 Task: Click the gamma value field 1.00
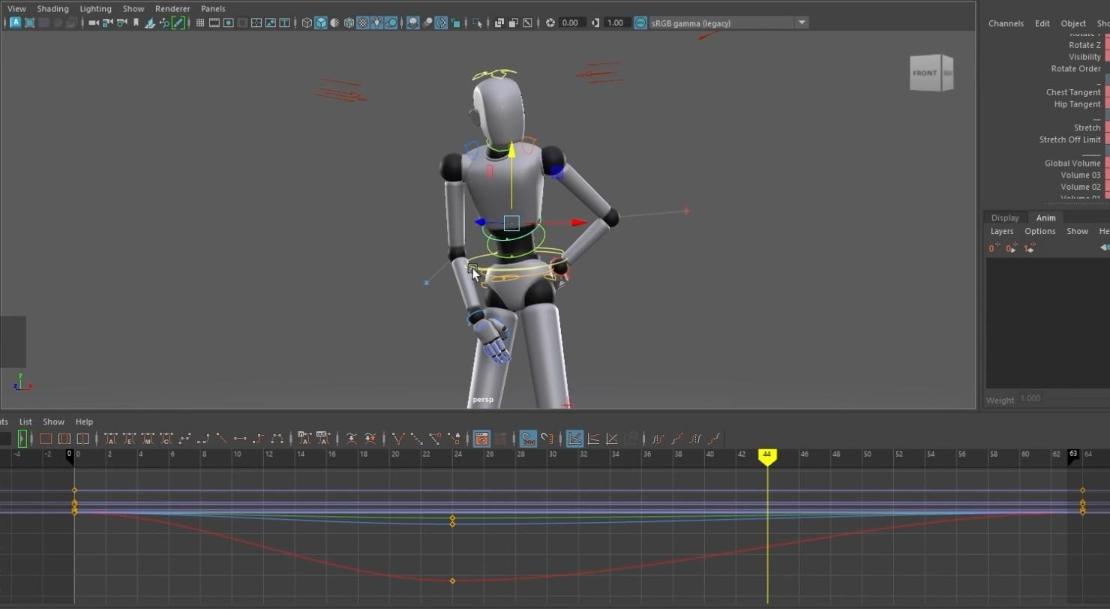coord(616,23)
